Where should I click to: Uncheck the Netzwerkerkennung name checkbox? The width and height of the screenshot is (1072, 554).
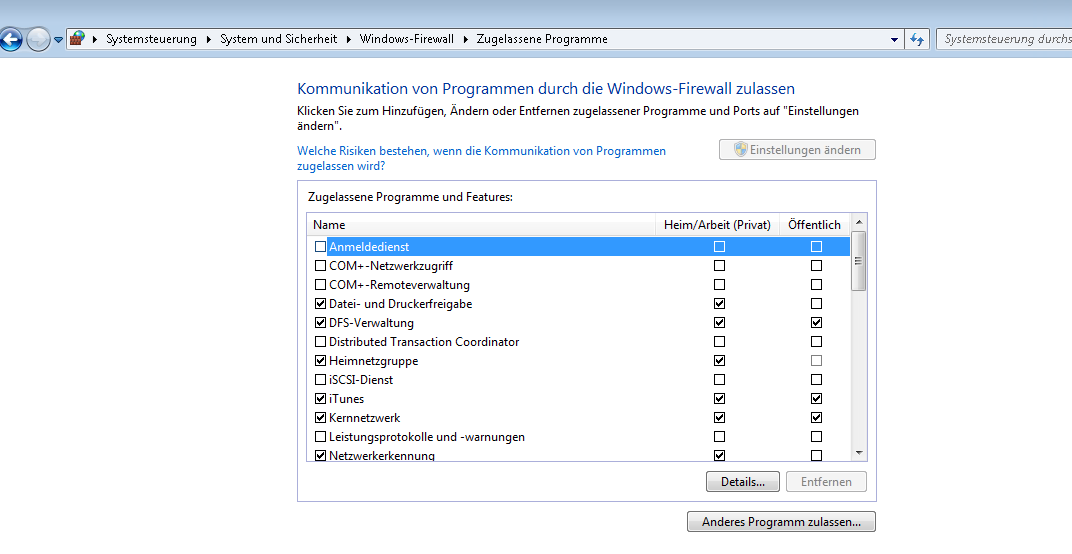click(x=320, y=456)
